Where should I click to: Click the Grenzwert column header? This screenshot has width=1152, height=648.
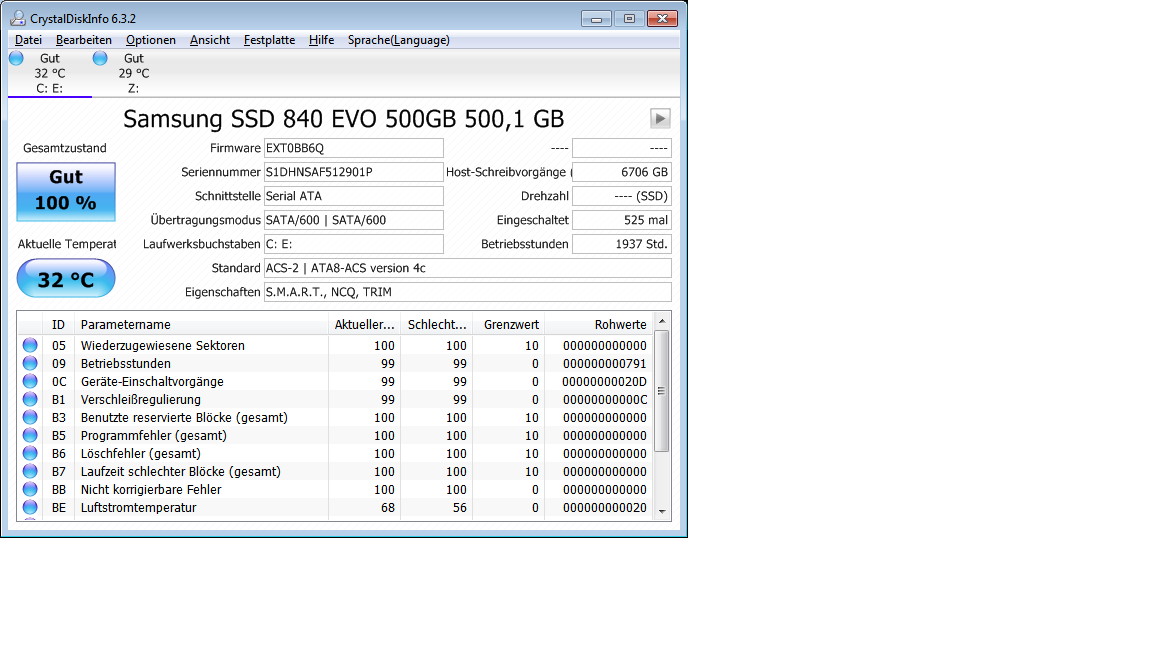click(x=508, y=325)
